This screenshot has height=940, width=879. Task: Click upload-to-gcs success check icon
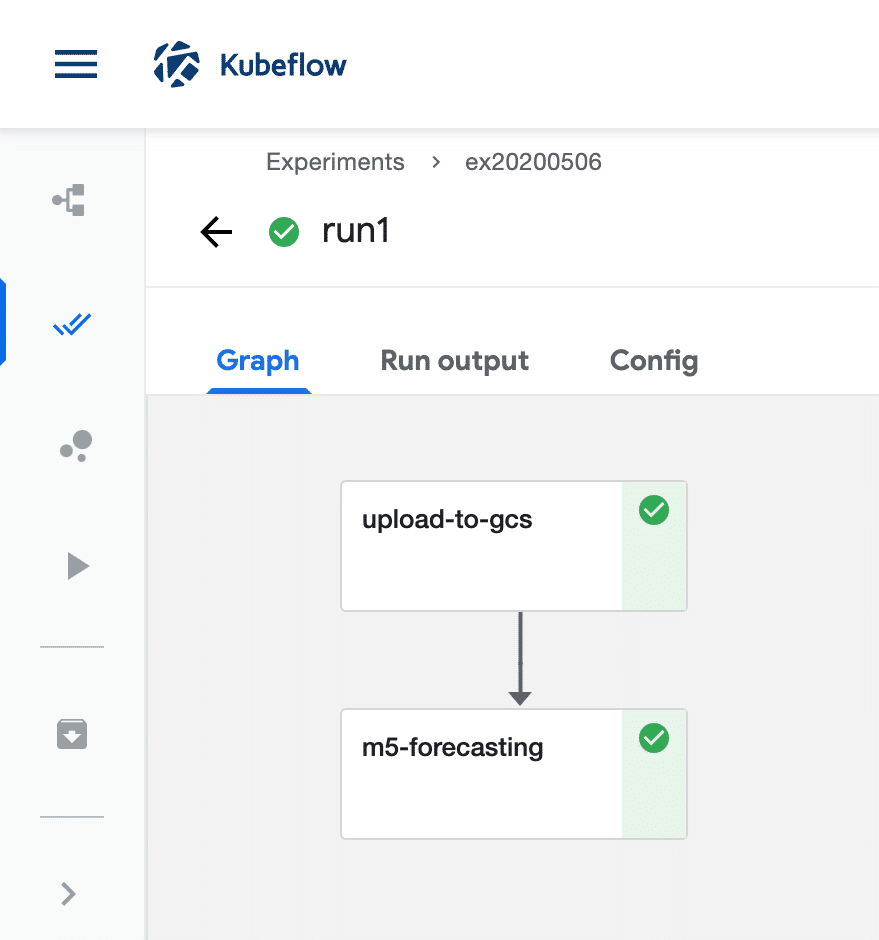pos(654,511)
